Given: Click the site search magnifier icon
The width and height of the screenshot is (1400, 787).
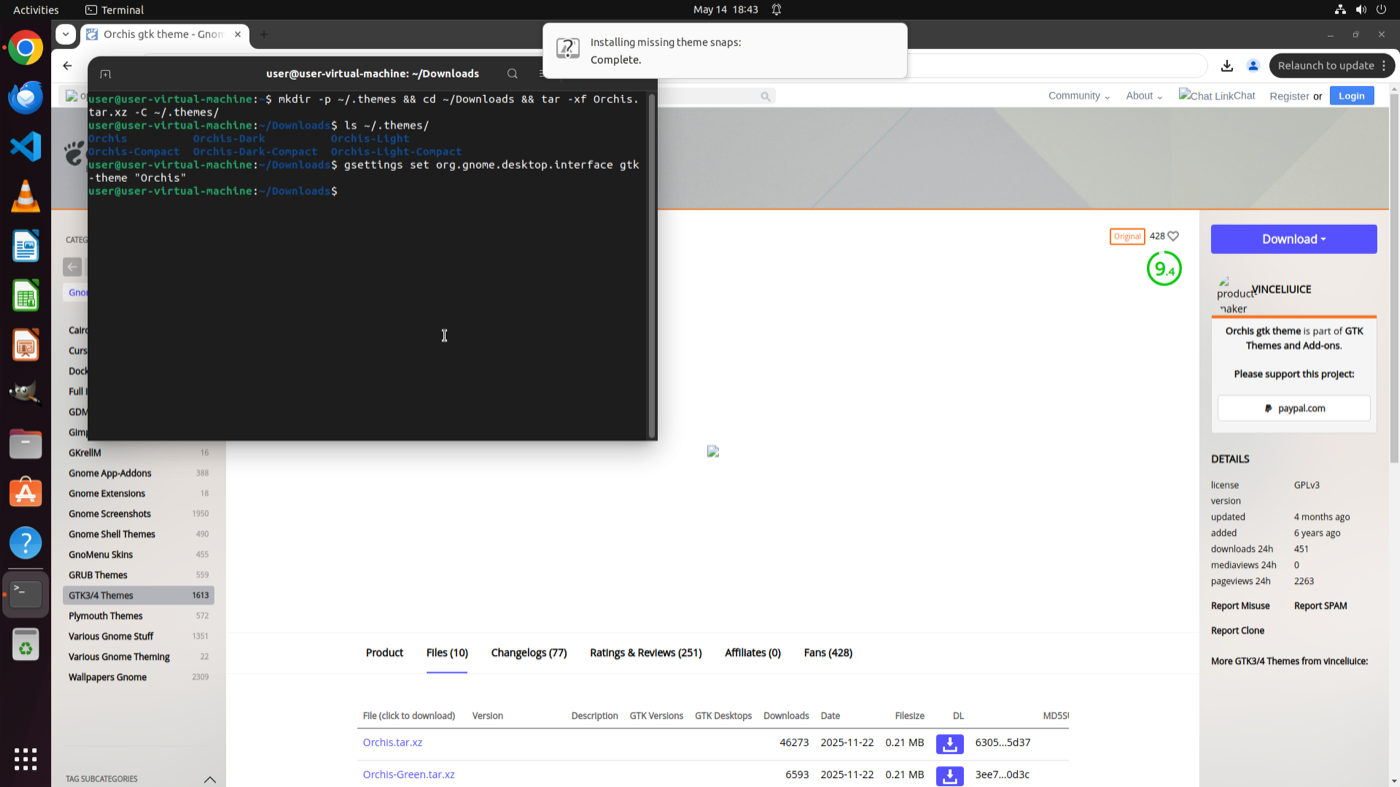Looking at the screenshot, I should click(x=766, y=97).
